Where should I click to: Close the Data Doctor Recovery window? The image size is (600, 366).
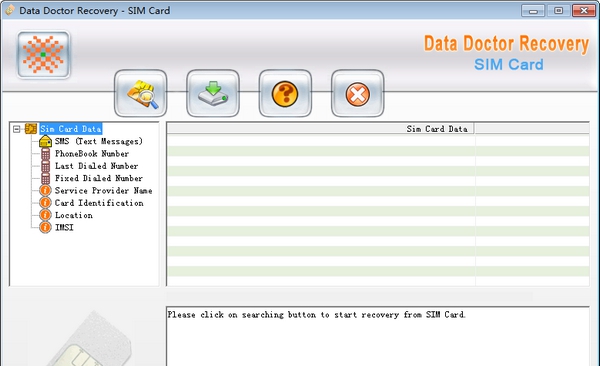click(584, 10)
